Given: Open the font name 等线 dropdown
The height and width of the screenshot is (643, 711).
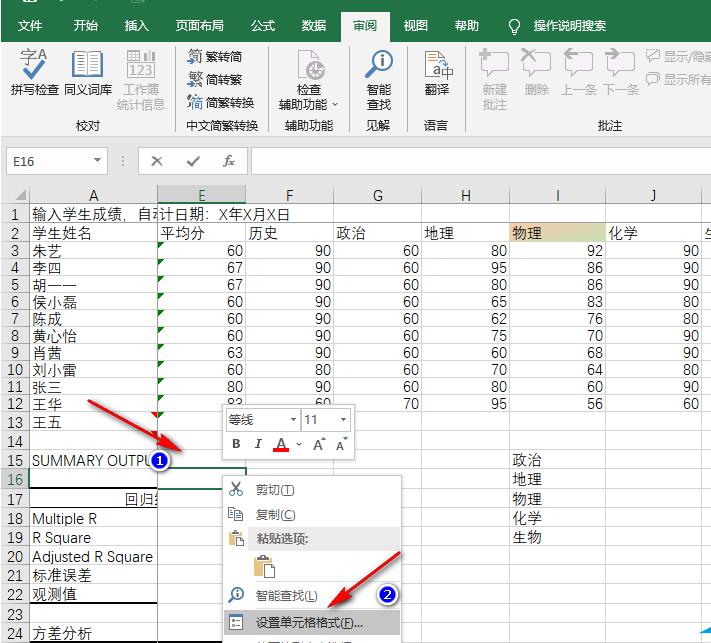Looking at the screenshot, I should [293, 420].
